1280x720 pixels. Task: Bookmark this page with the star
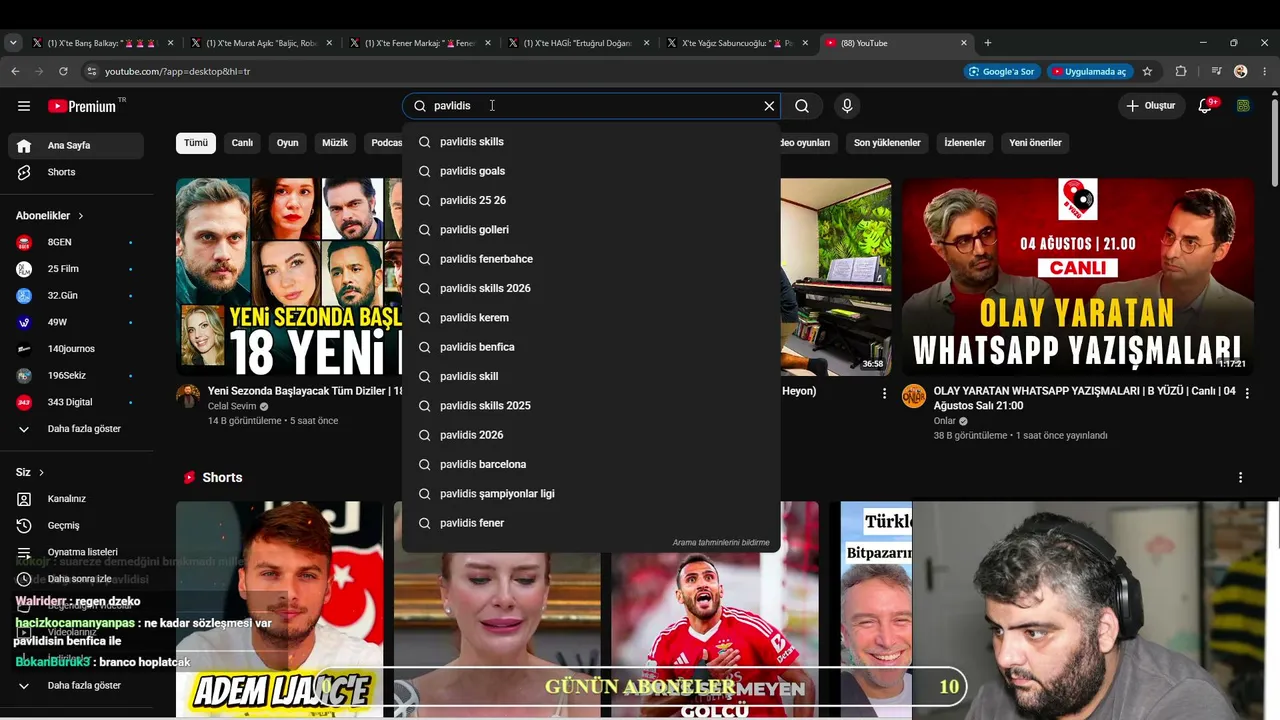coord(1147,72)
